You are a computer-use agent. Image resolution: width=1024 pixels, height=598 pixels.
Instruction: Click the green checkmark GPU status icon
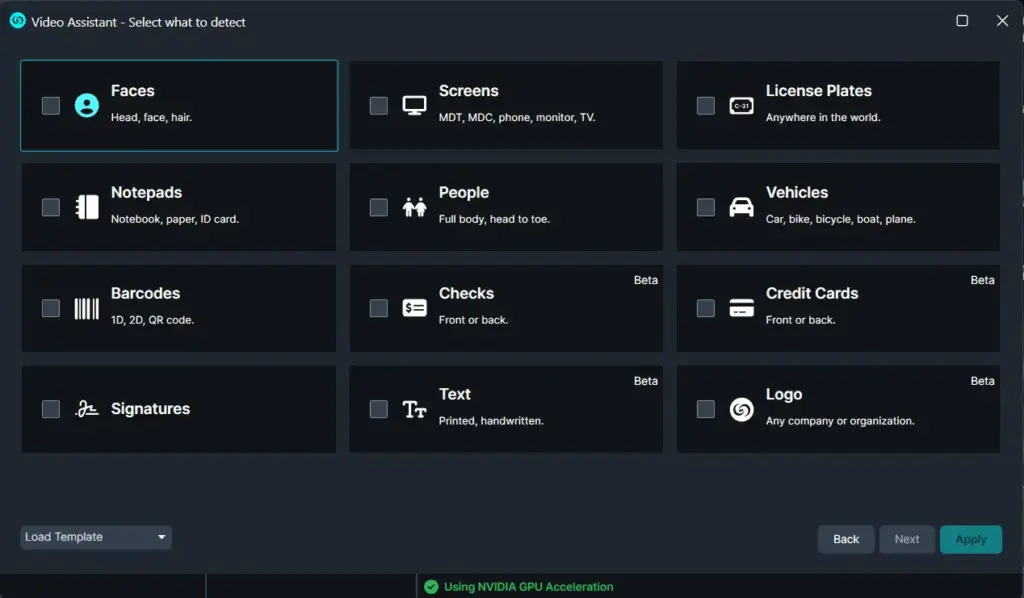tap(431, 586)
